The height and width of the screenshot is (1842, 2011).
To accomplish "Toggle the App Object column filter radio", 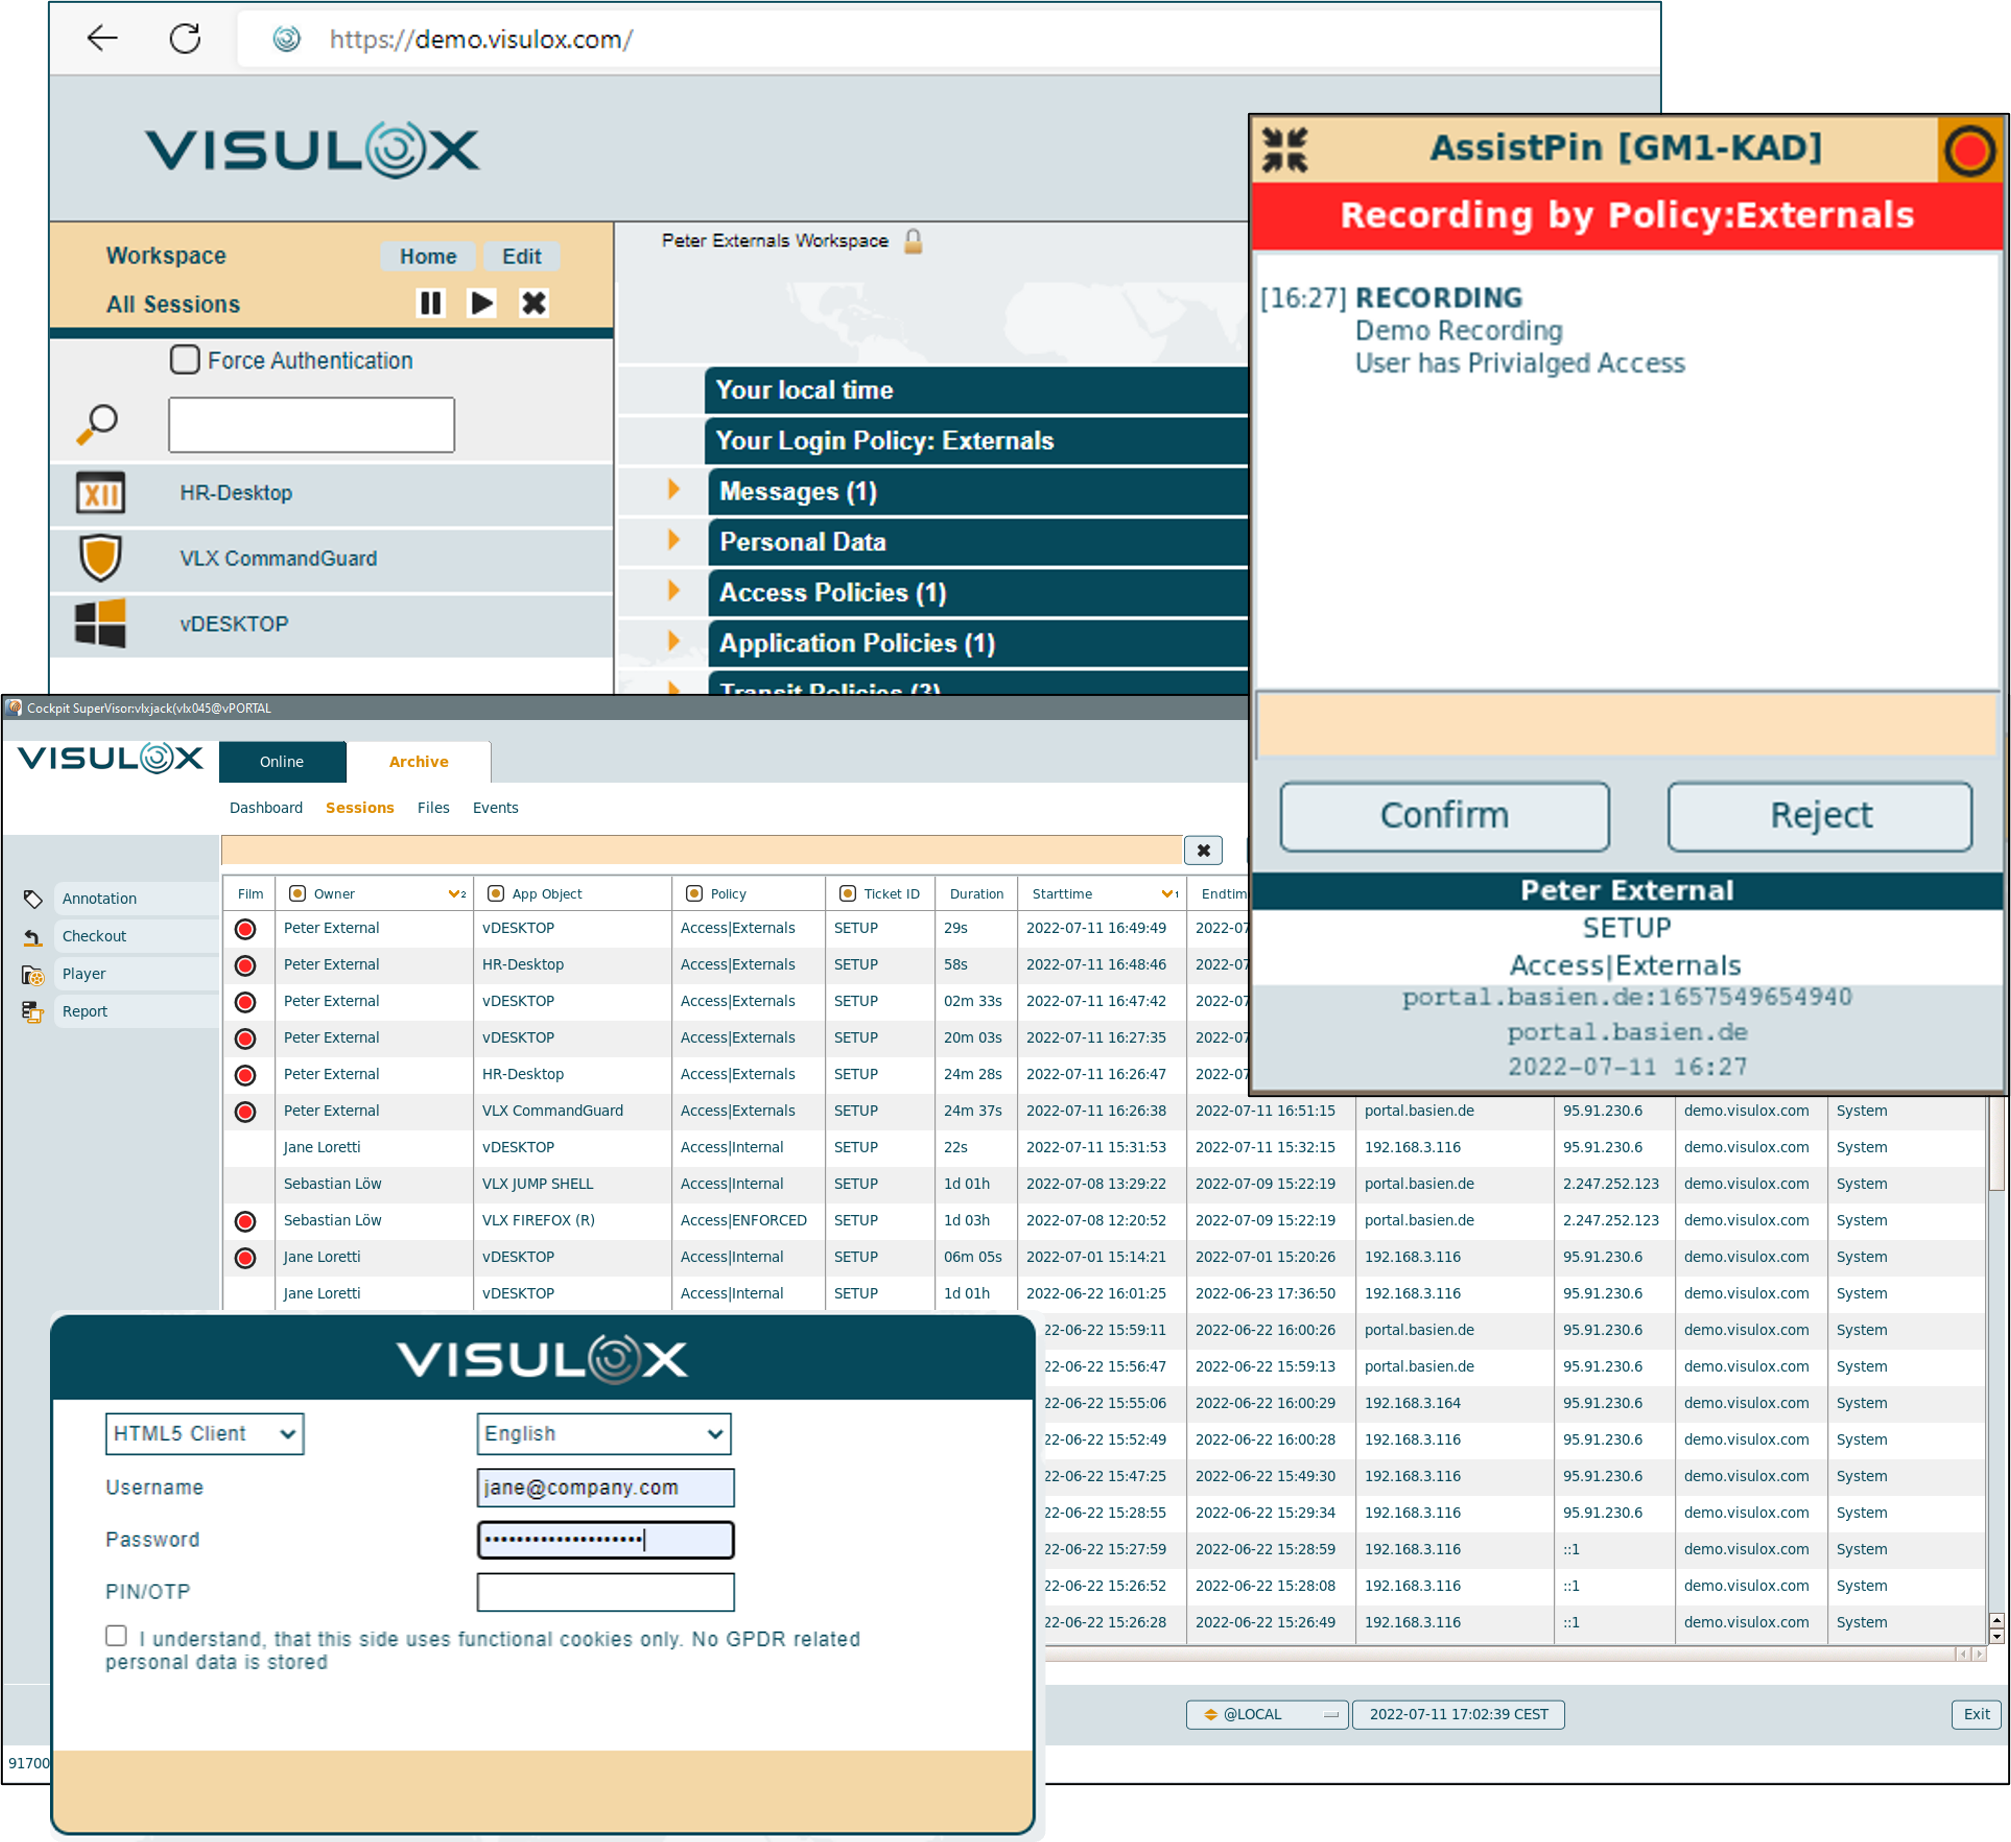I will [495, 893].
